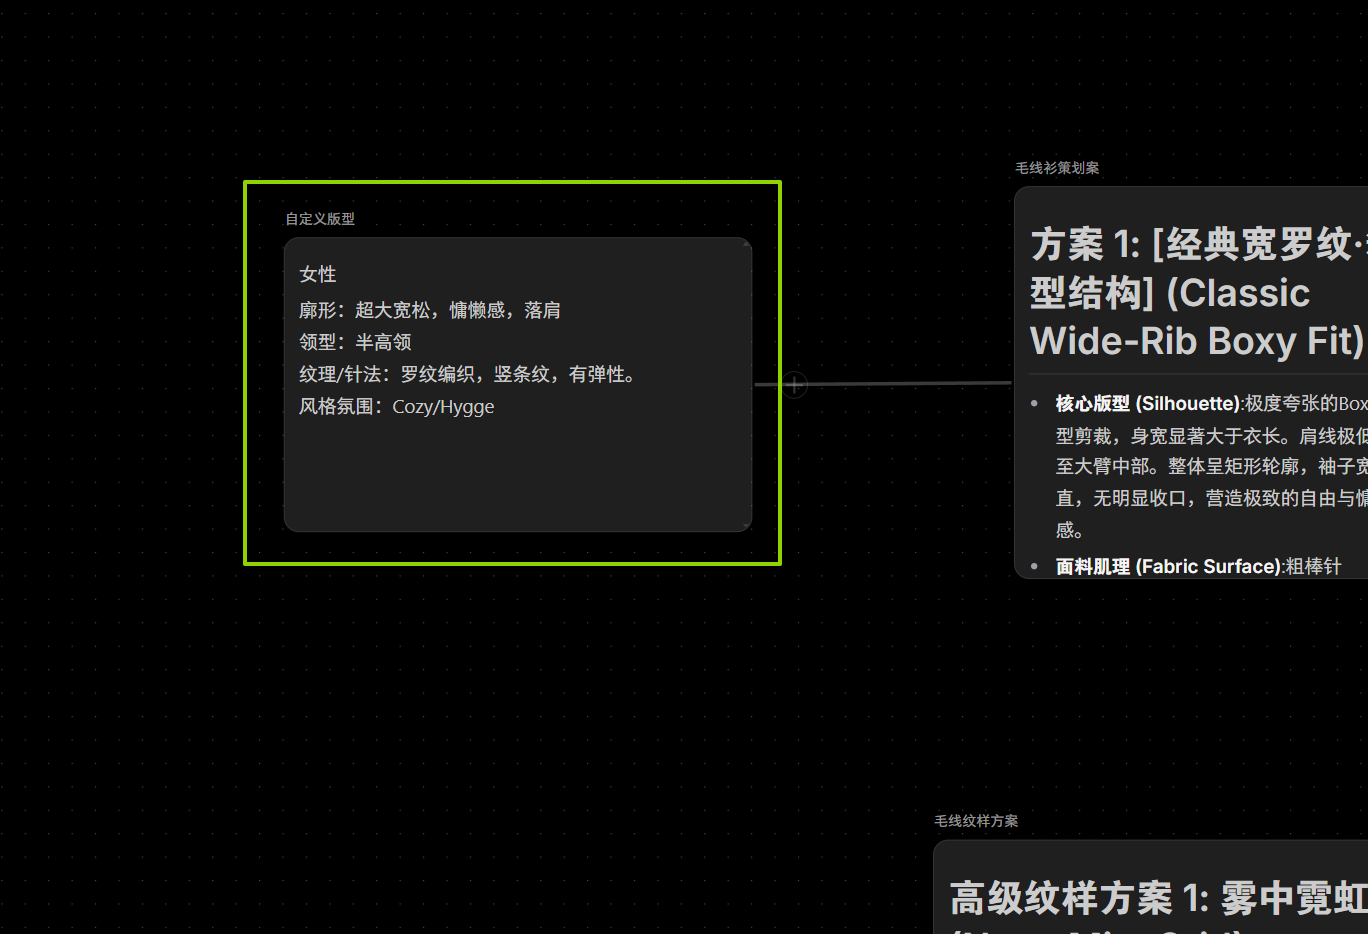Click the scroll-down arrow in 自定义版型 text box
The image size is (1368, 934).
747,526
